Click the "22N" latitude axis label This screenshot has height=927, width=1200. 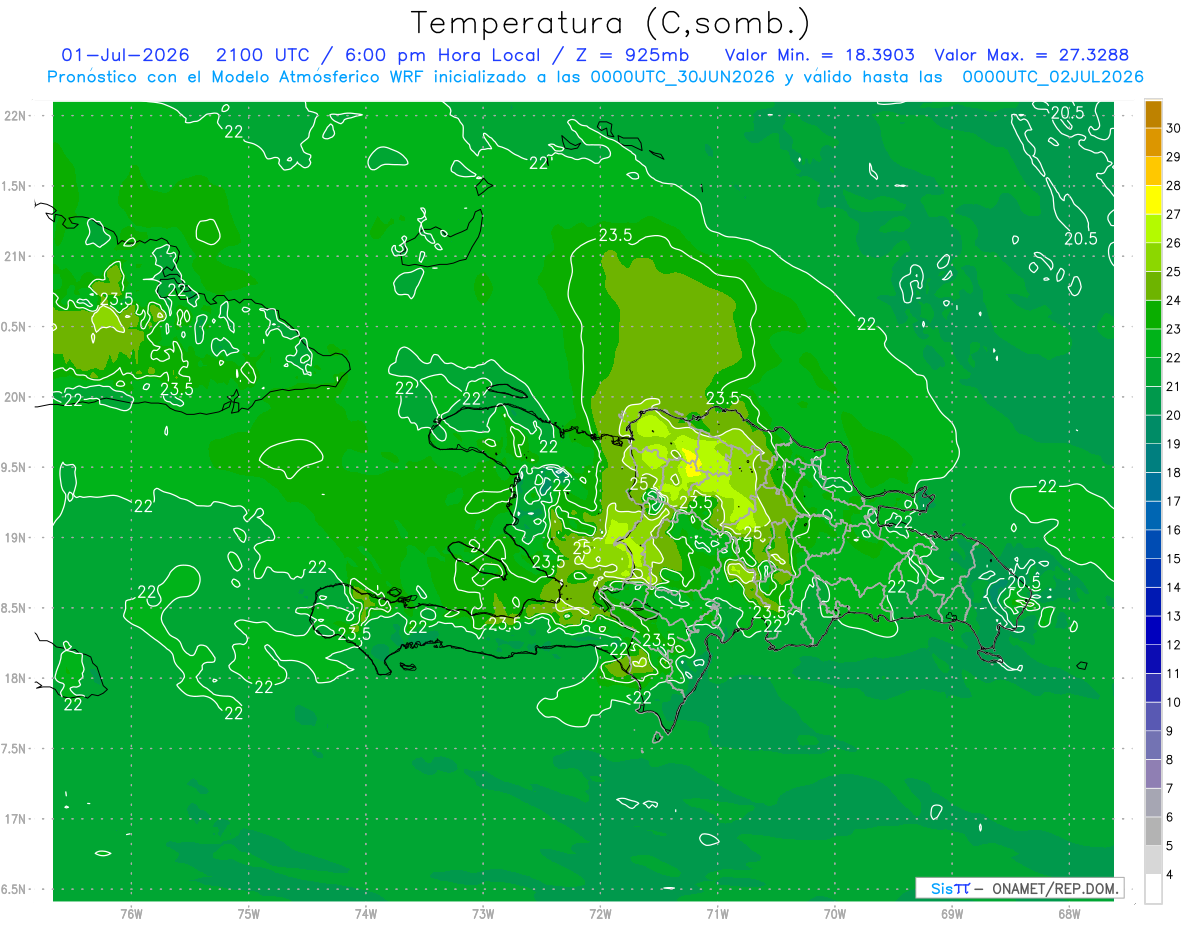click(x=14, y=116)
